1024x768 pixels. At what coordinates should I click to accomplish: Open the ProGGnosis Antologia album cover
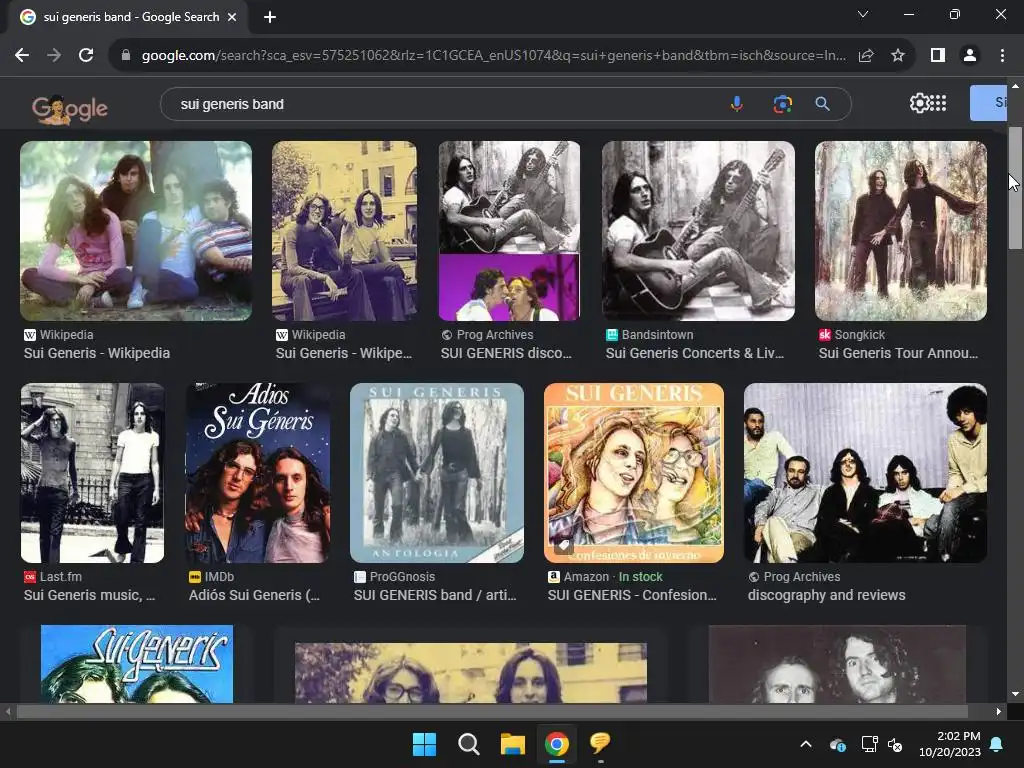(x=437, y=473)
